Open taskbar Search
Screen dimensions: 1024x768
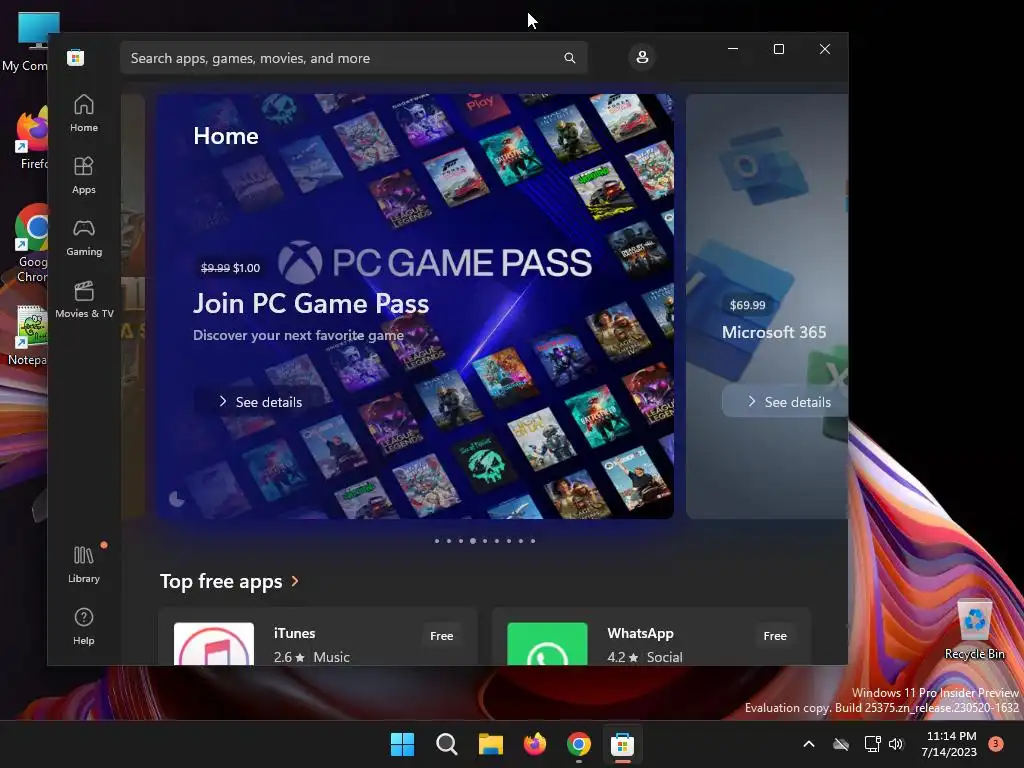(447, 744)
